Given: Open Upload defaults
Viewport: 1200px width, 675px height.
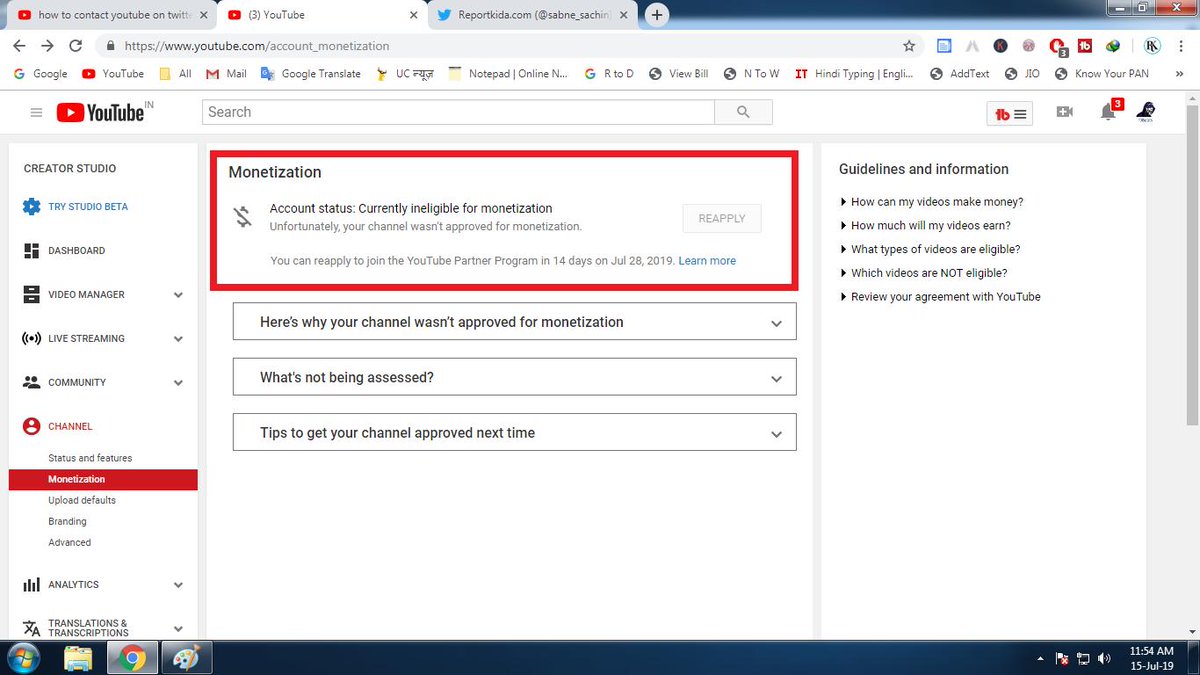Looking at the screenshot, I should pyautogui.click(x=82, y=500).
